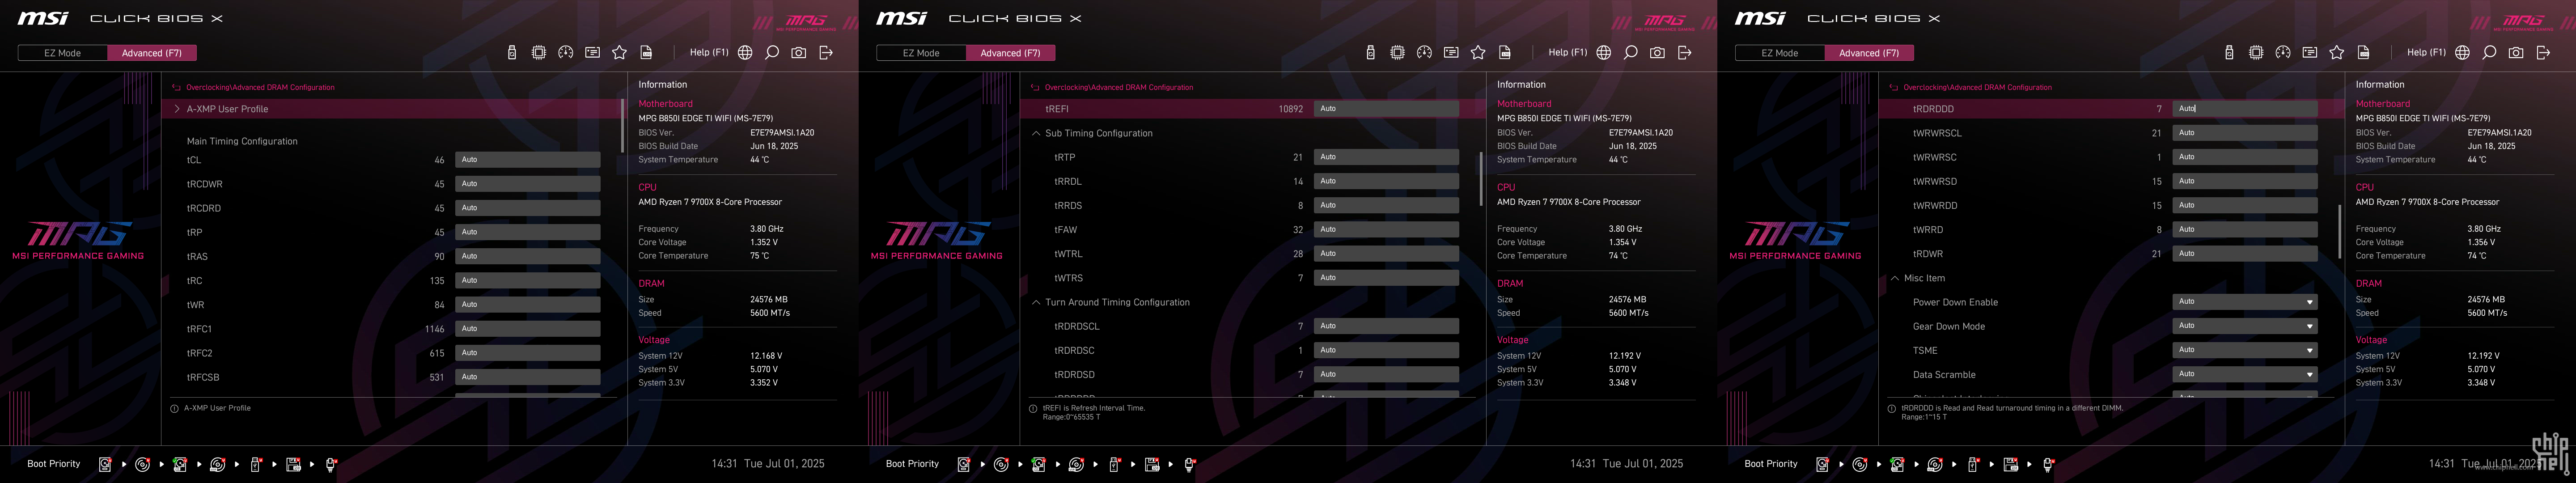The image size is (2576, 483).
Task: Select USB hard disk boot device, left screen
Action: [180, 464]
